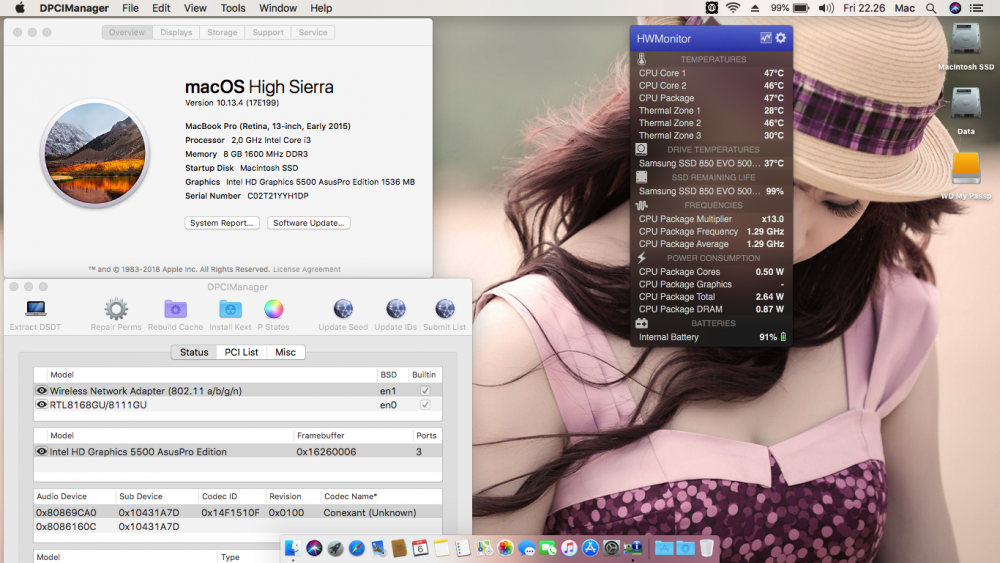Open Calendar in the Dock
Screen dimensions: 1000x563
click(x=420, y=548)
